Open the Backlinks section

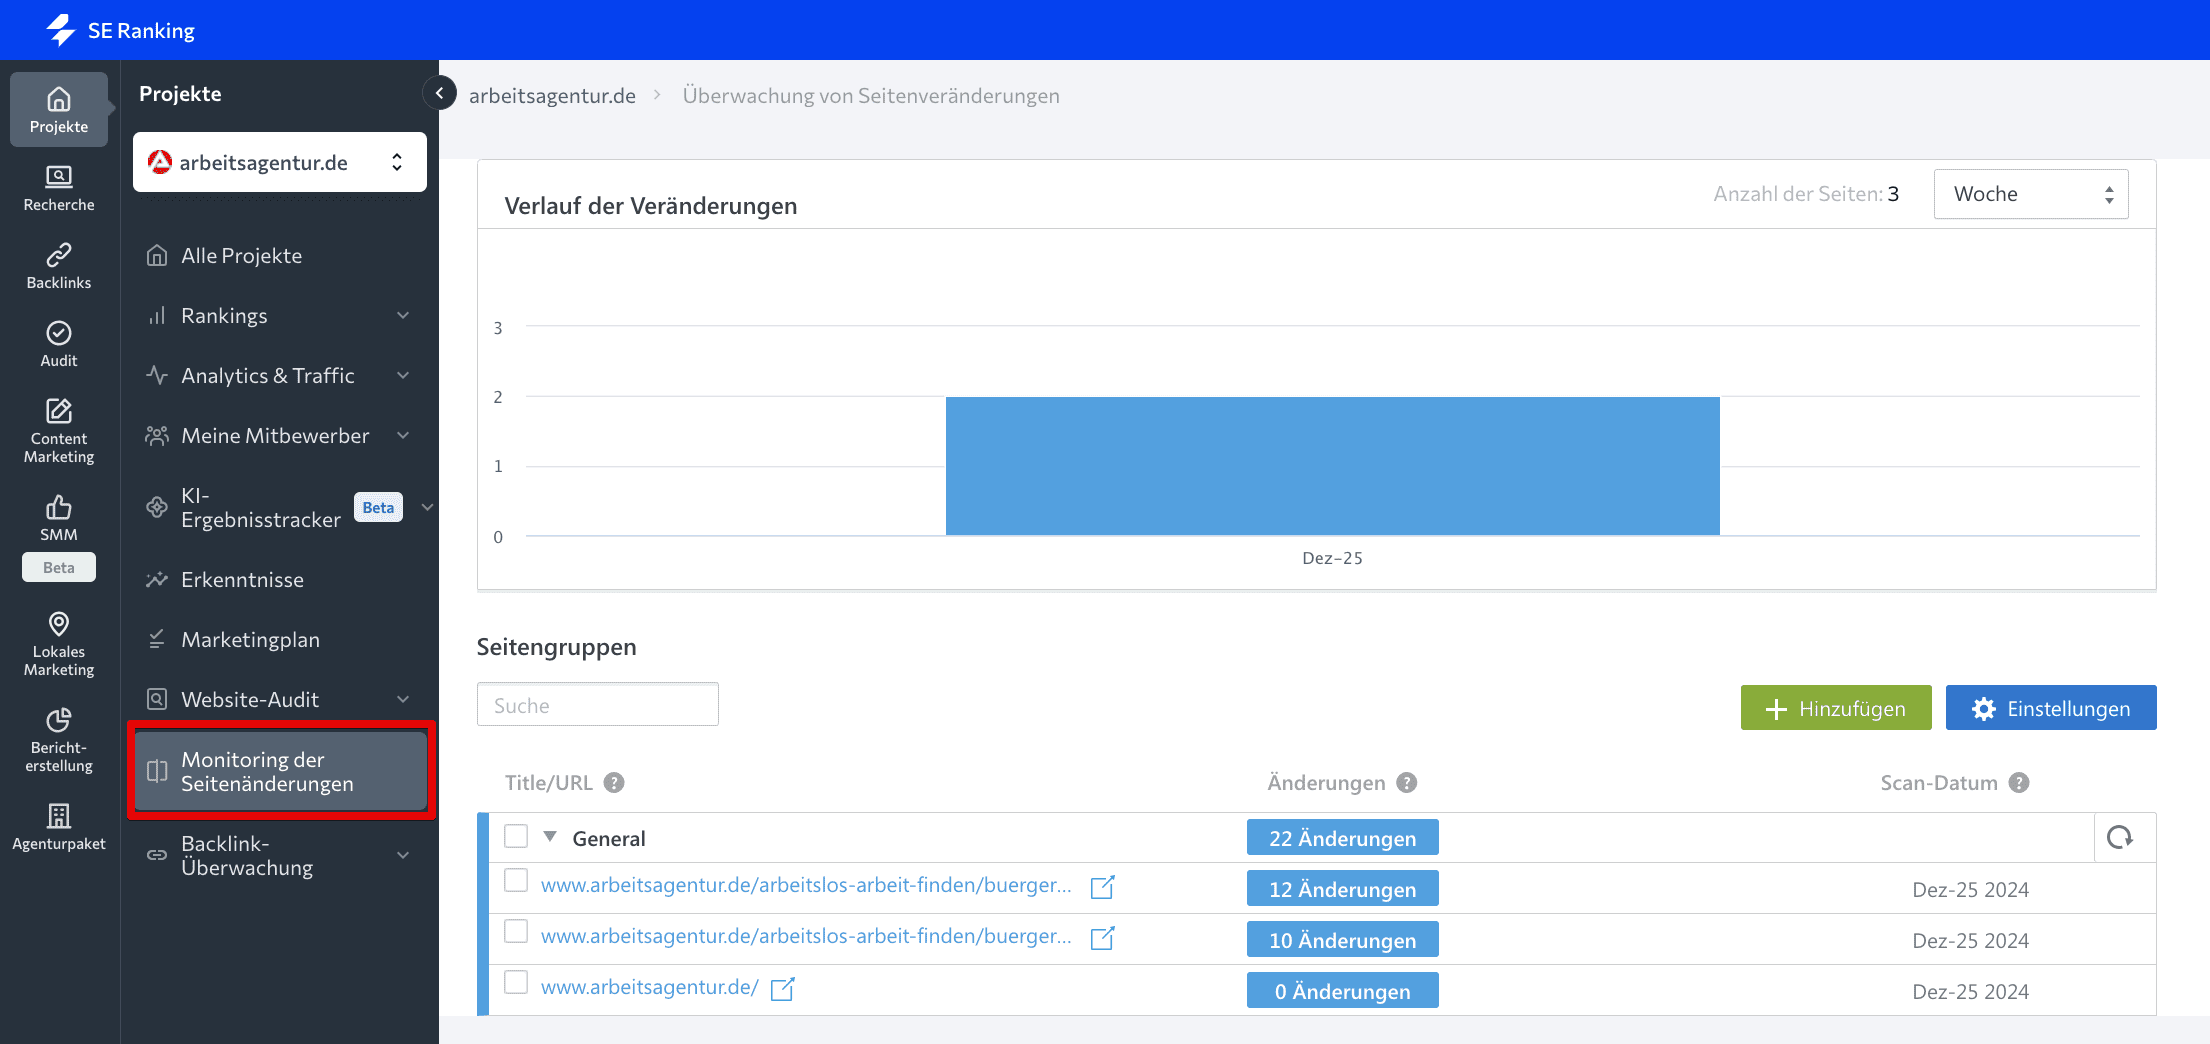(59, 266)
